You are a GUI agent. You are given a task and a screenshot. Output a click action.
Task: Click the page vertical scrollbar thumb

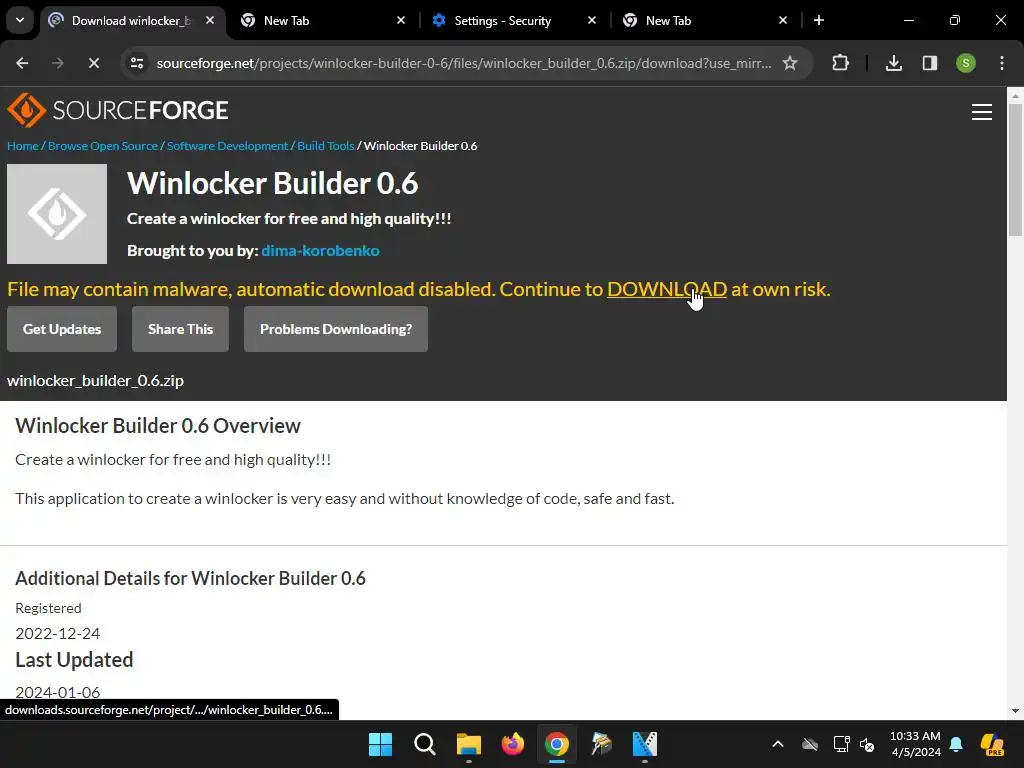tap(1015, 170)
